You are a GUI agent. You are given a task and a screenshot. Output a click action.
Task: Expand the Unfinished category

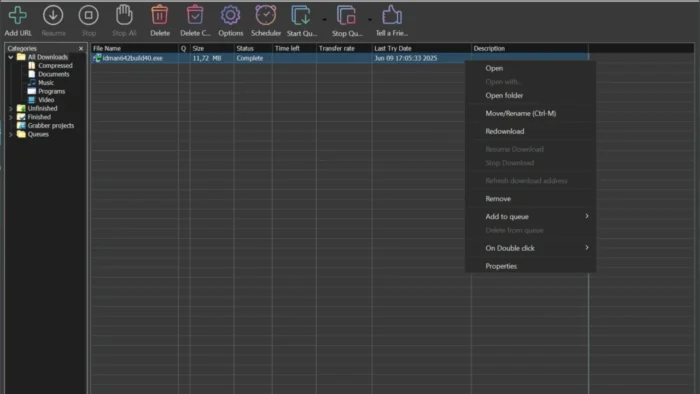pos(11,108)
